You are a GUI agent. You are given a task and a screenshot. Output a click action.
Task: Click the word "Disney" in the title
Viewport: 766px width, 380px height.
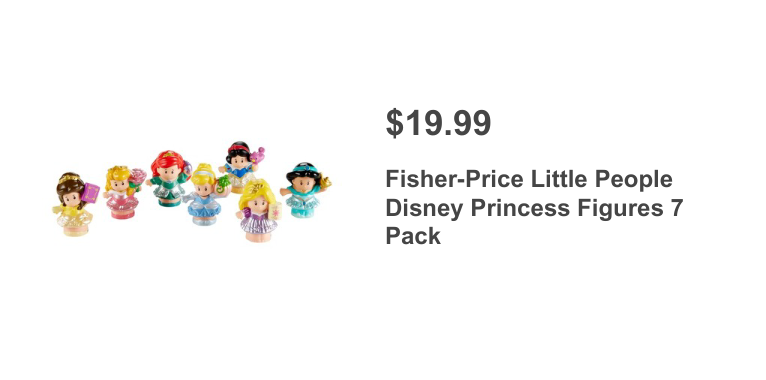424,209
